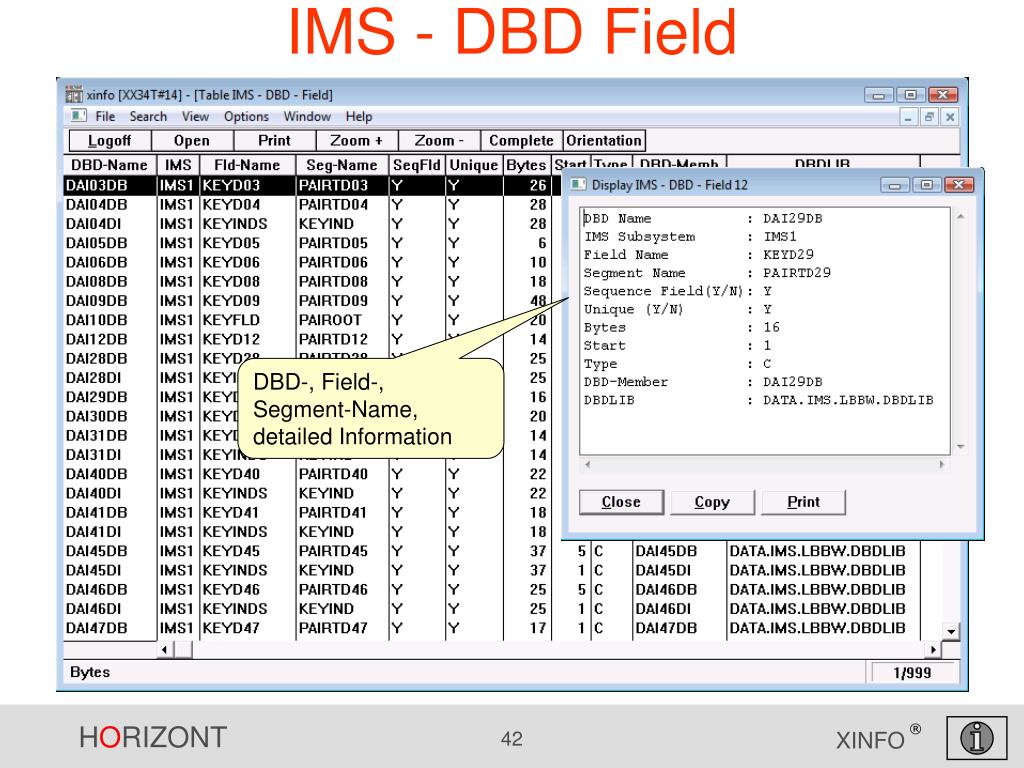Click the info icon in the slide footer
Screen dimensions: 1024x768
click(x=976, y=738)
